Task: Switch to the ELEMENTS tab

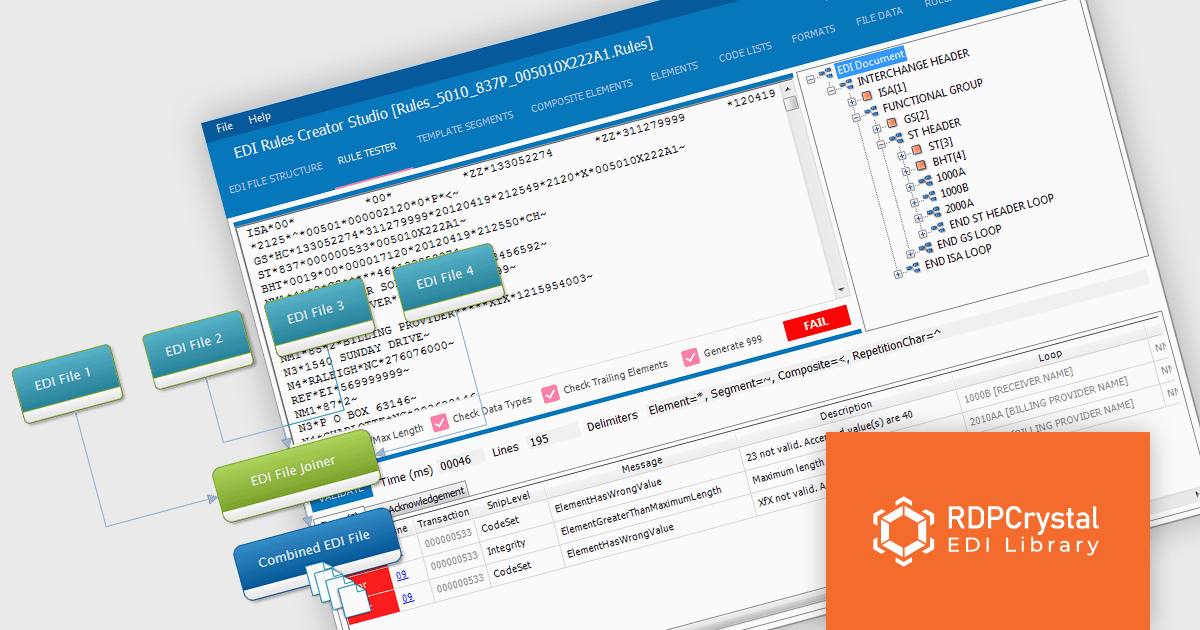Action: (674, 73)
